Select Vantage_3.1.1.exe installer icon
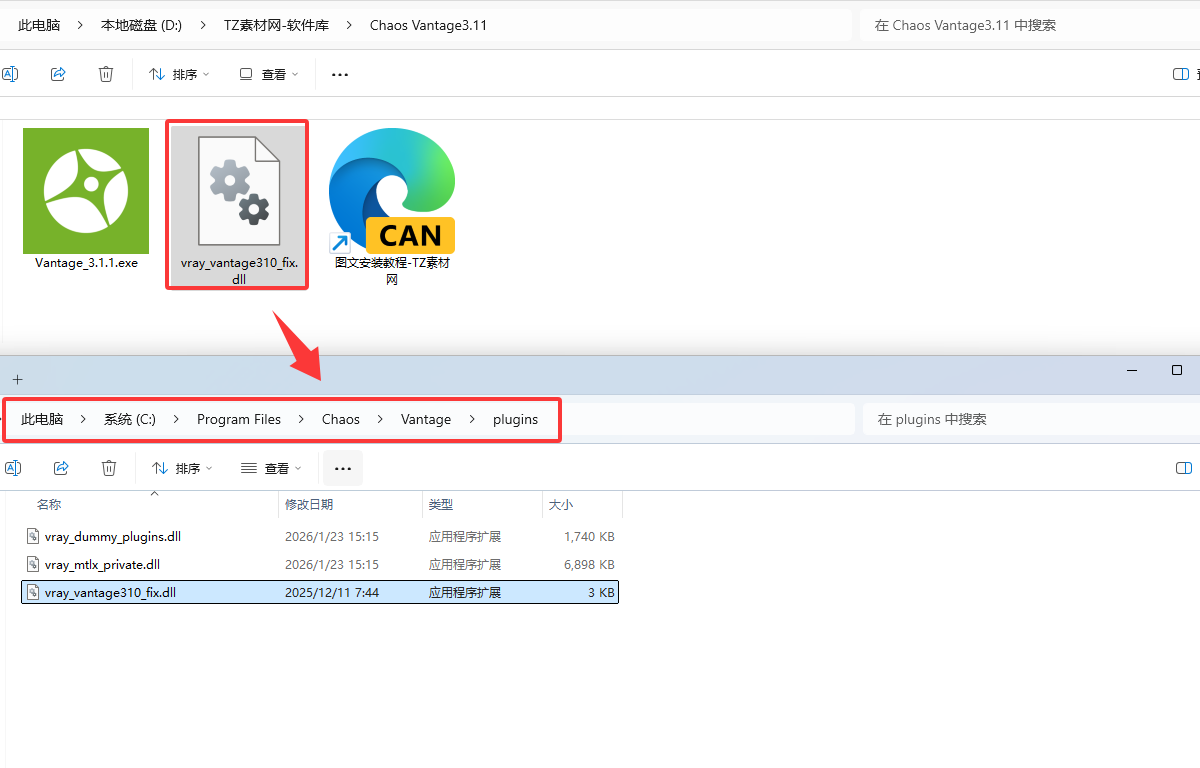The width and height of the screenshot is (1200, 768). 86,190
